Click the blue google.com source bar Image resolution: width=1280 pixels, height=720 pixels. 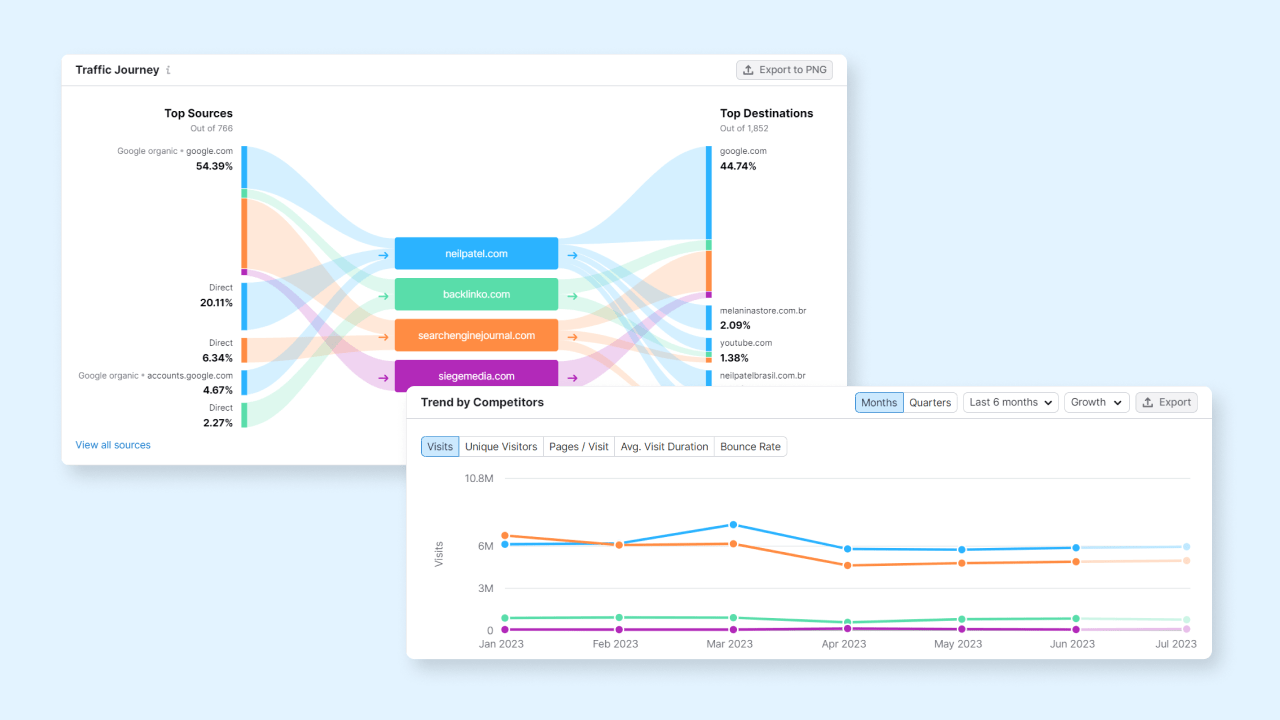coord(244,167)
